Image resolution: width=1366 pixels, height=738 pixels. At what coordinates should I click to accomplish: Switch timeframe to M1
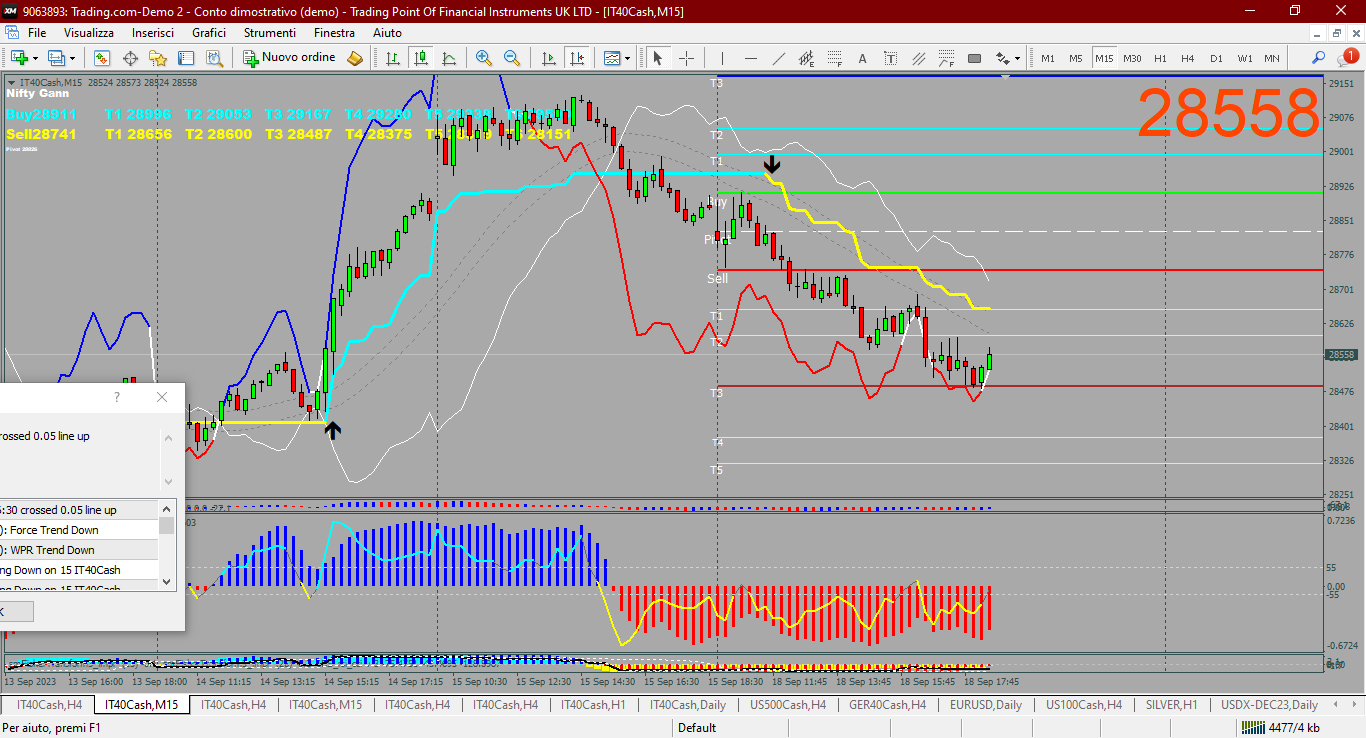(x=1048, y=58)
